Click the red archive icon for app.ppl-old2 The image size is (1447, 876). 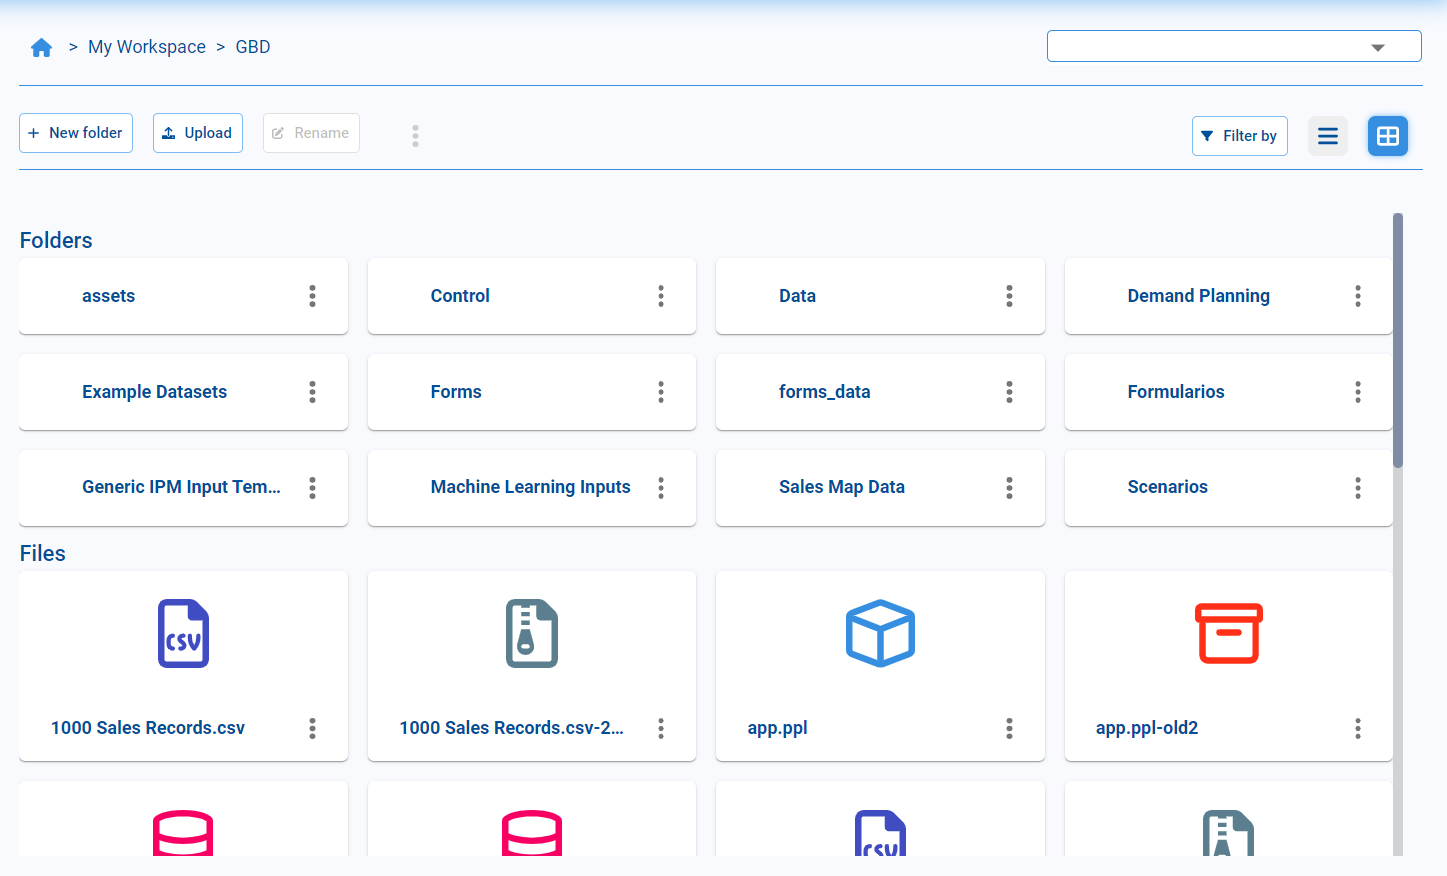point(1228,633)
